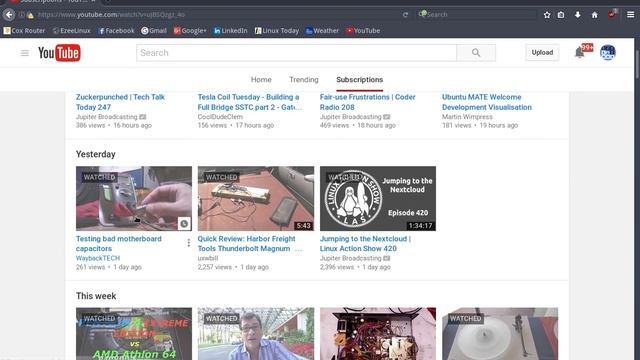This screenshot has width=640, height=360.
Task: Open Weather bookmark
Action: pyautogui.click(x=322, y=31)
